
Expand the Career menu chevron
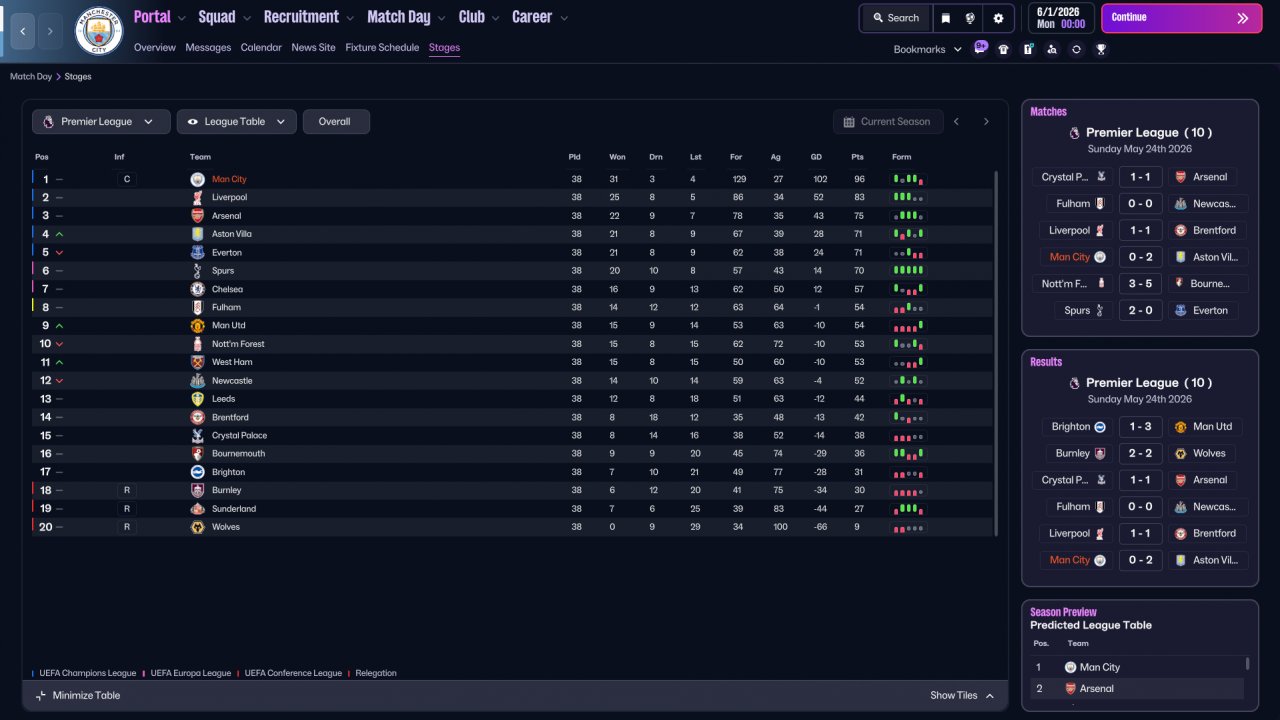click(564, 18)
